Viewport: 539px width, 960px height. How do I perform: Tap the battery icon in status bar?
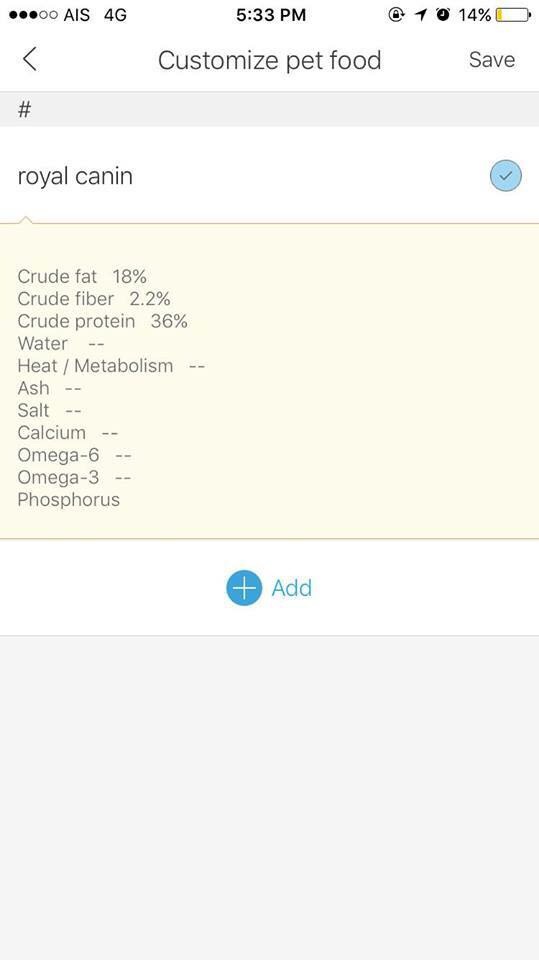pyautogui.click(x=513, y=15)
